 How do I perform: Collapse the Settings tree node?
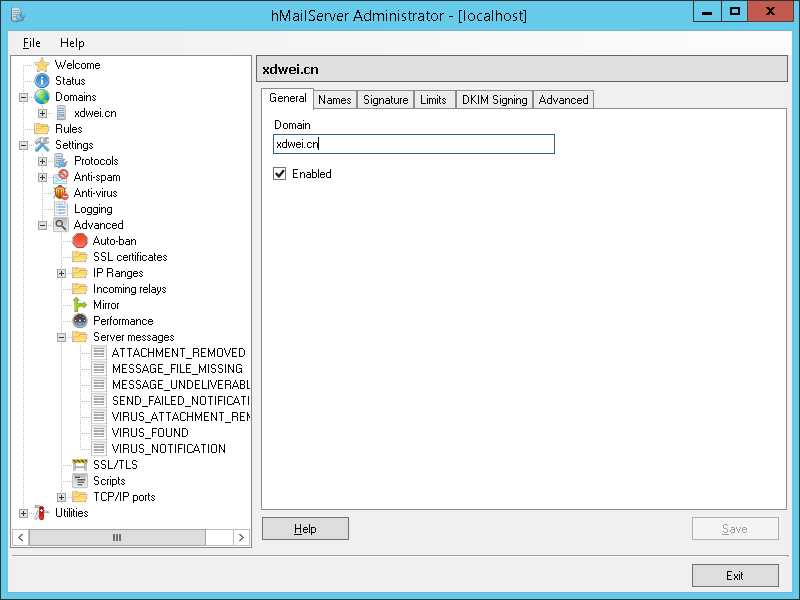coord(23,145)
